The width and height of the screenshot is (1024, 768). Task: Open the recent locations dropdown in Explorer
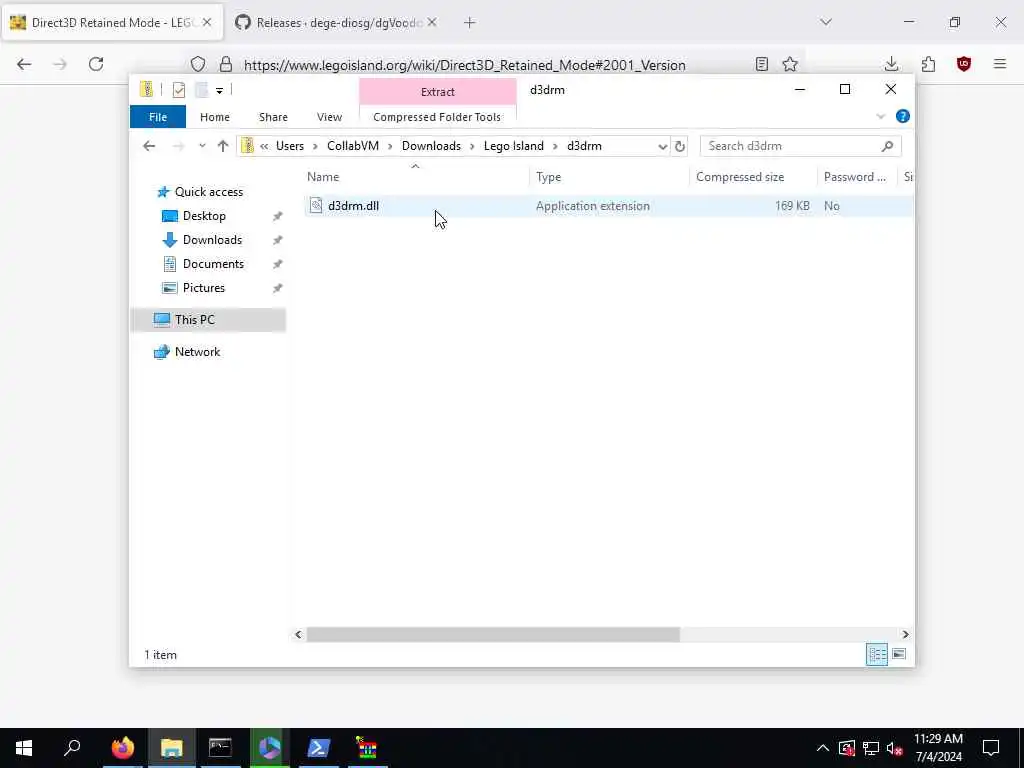pyautogui.click(x=202, y=146)
